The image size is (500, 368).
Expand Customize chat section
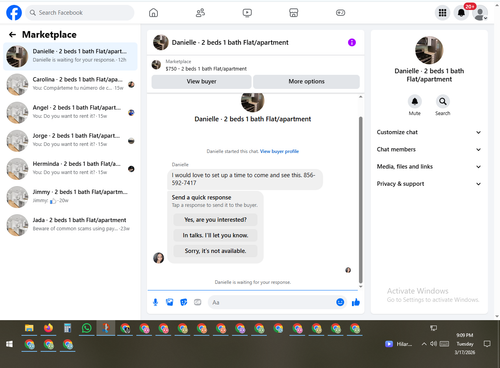(x=429, y=132)
